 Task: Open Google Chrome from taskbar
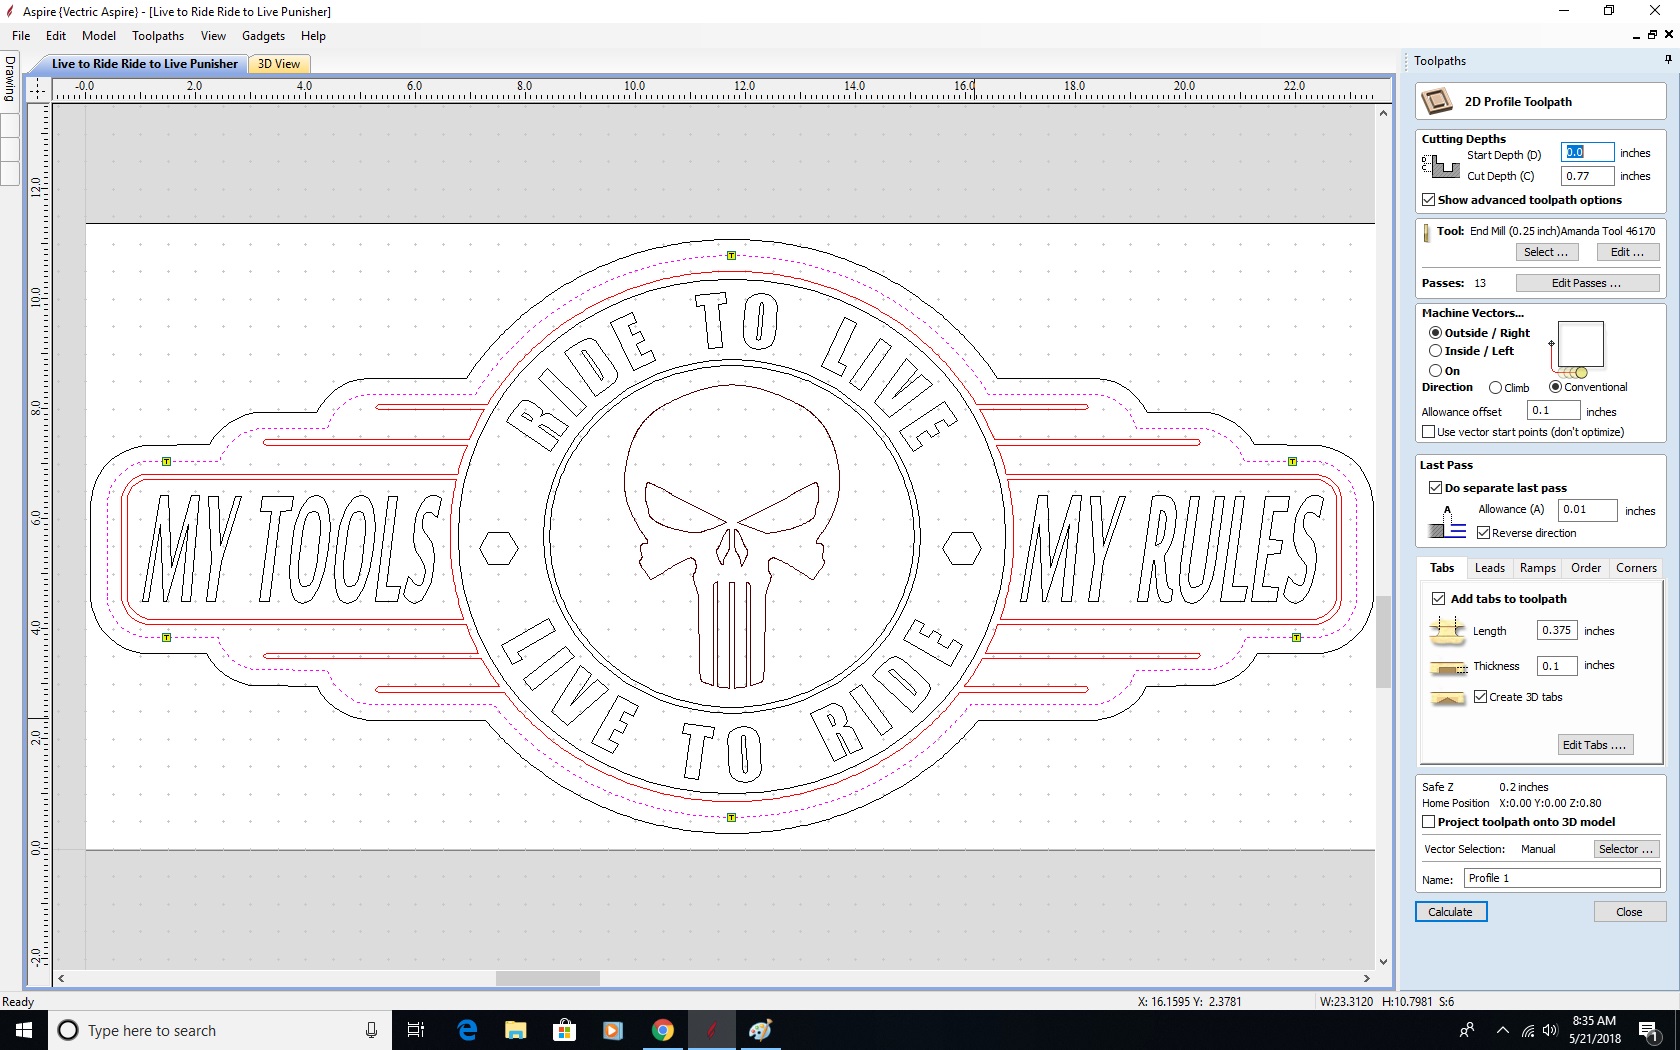[662, 1030]
